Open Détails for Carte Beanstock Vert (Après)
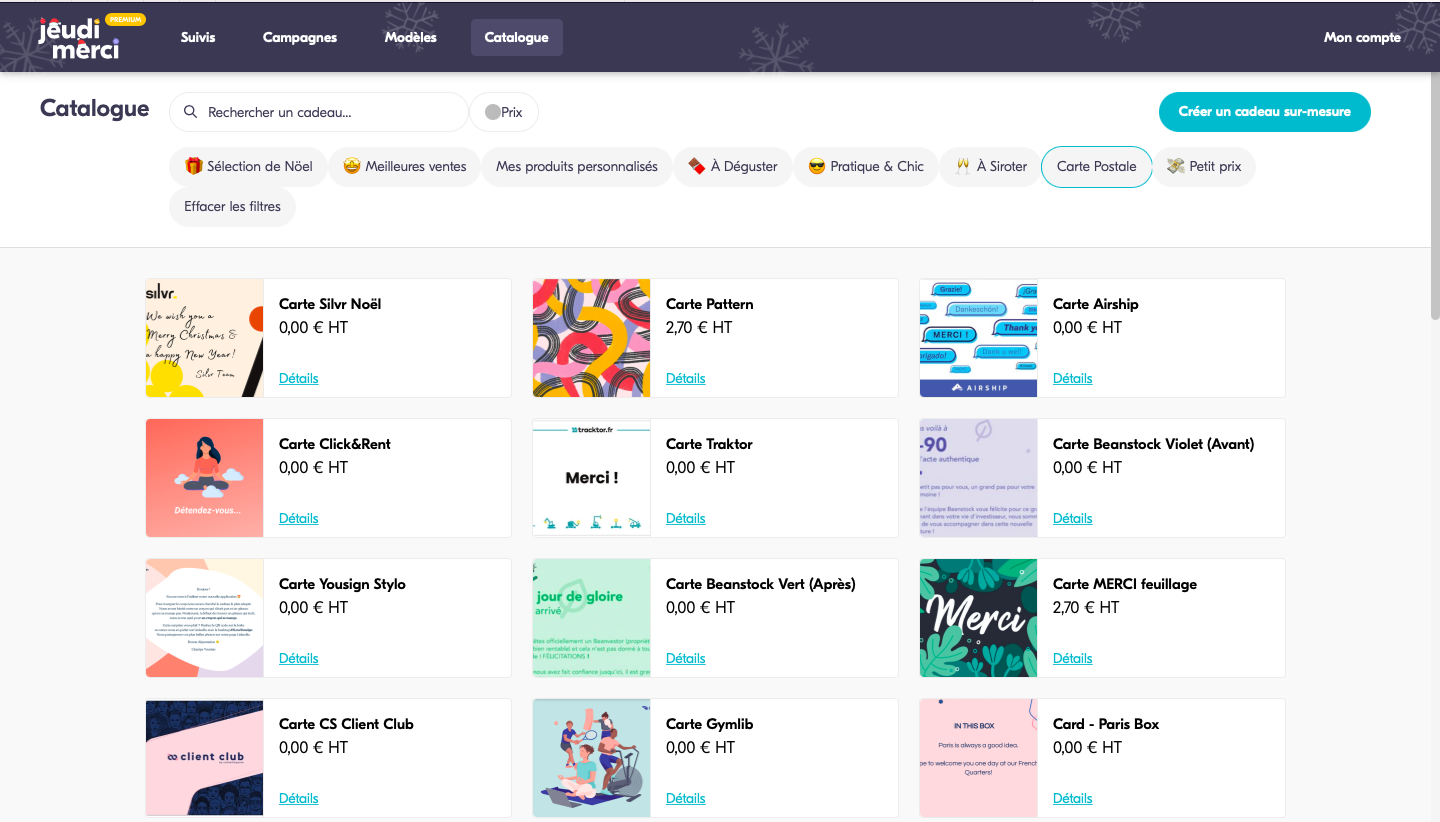The height and width of the screenshot is (822, 1440). (686, 658)
